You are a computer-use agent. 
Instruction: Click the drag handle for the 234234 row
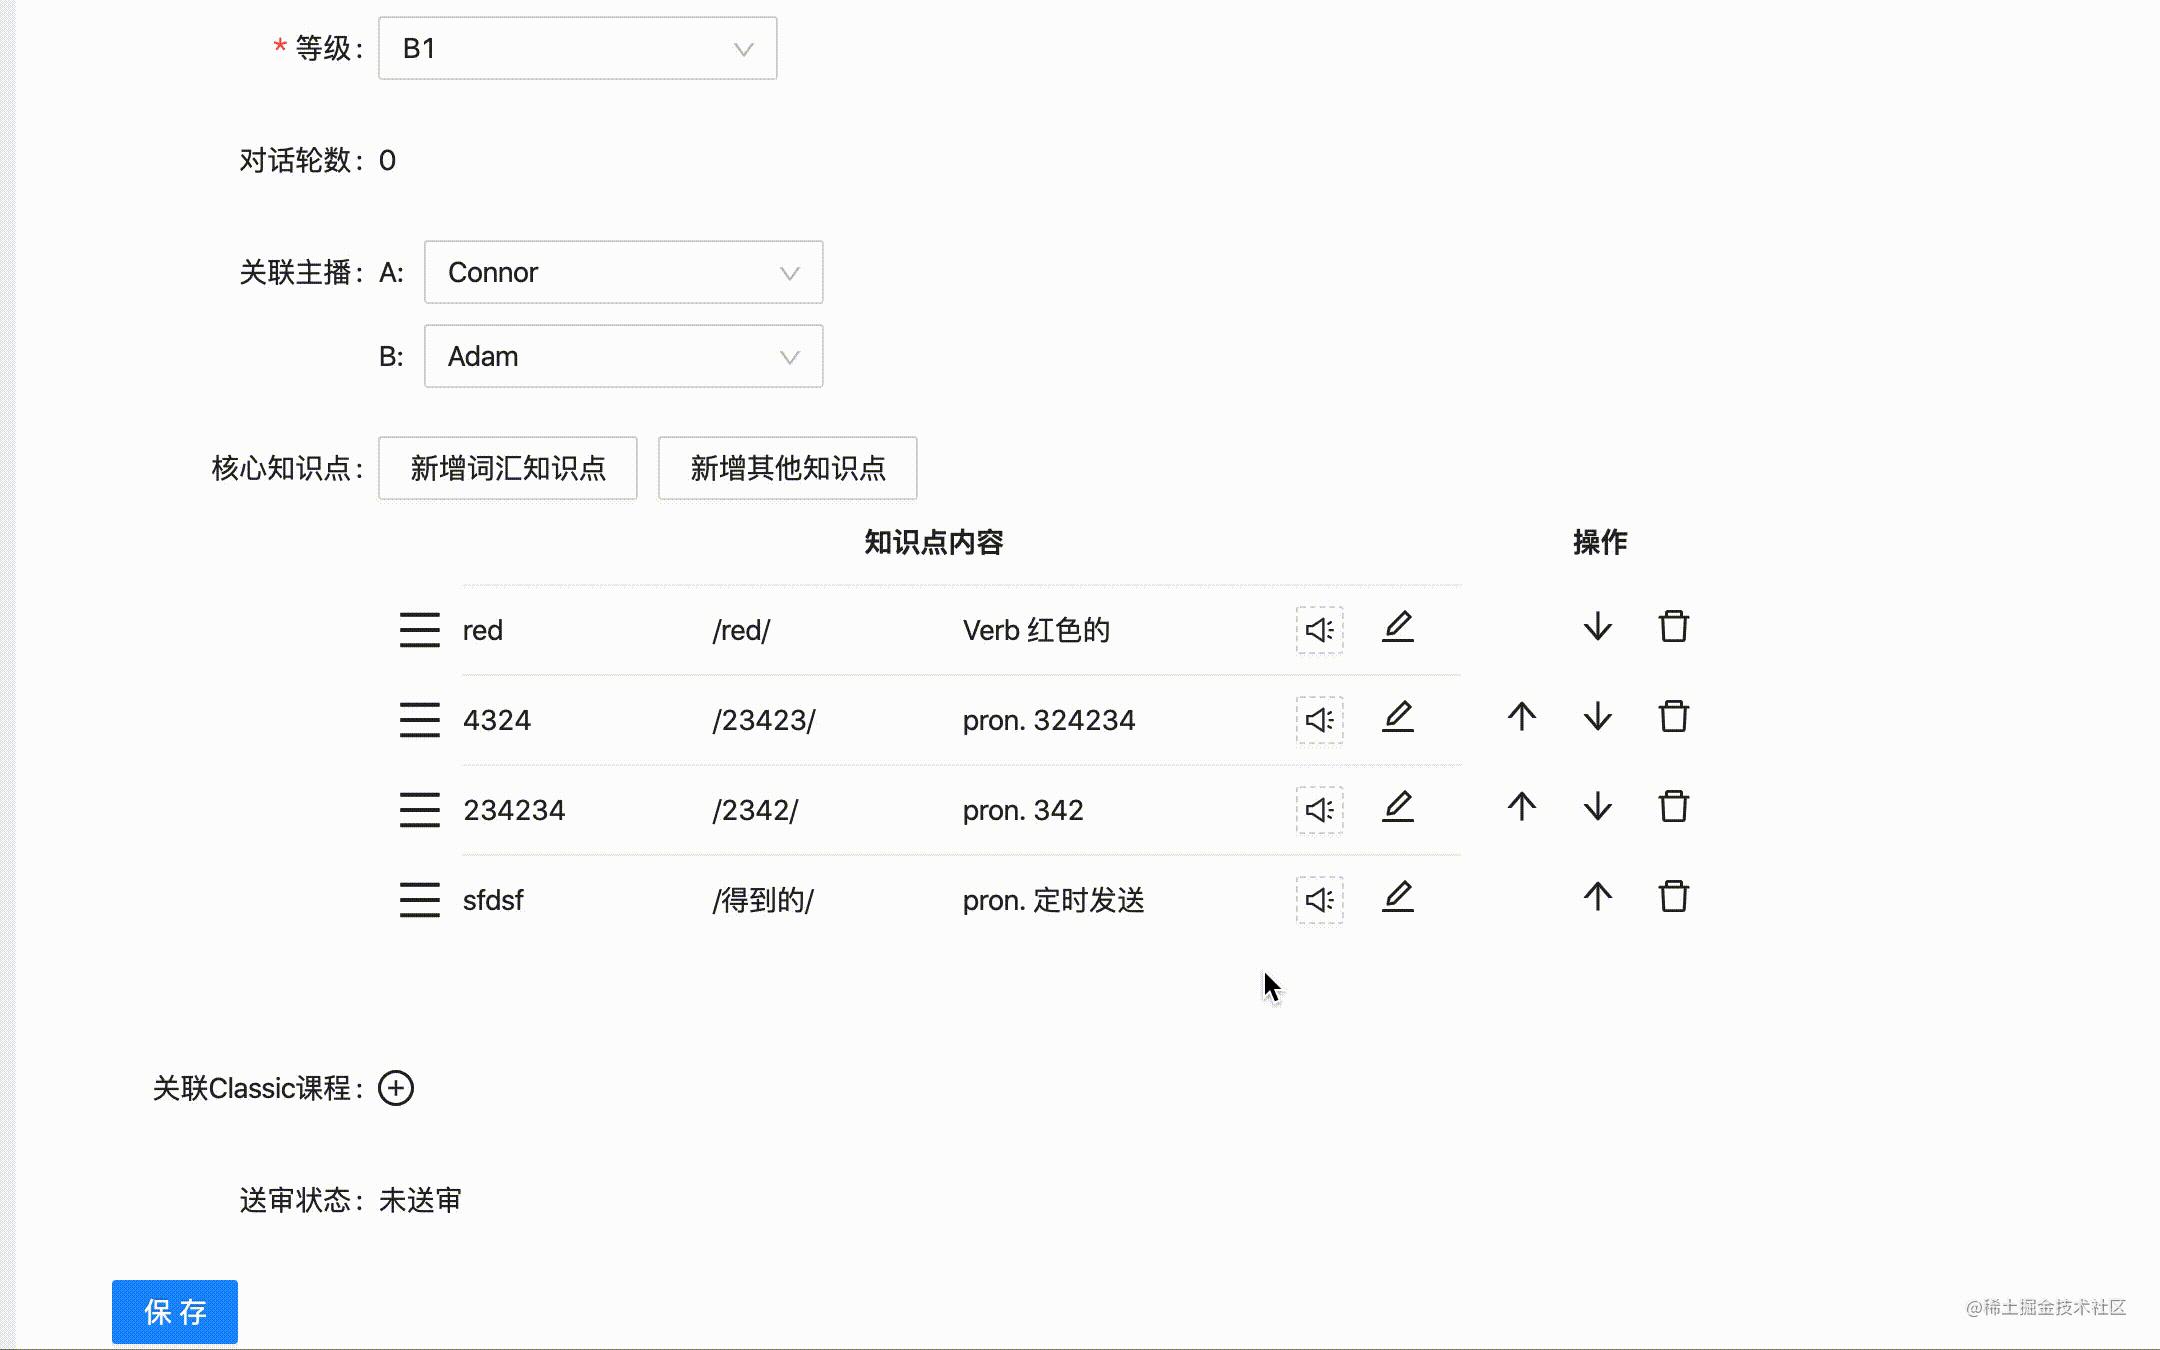(x=419, y=810)
